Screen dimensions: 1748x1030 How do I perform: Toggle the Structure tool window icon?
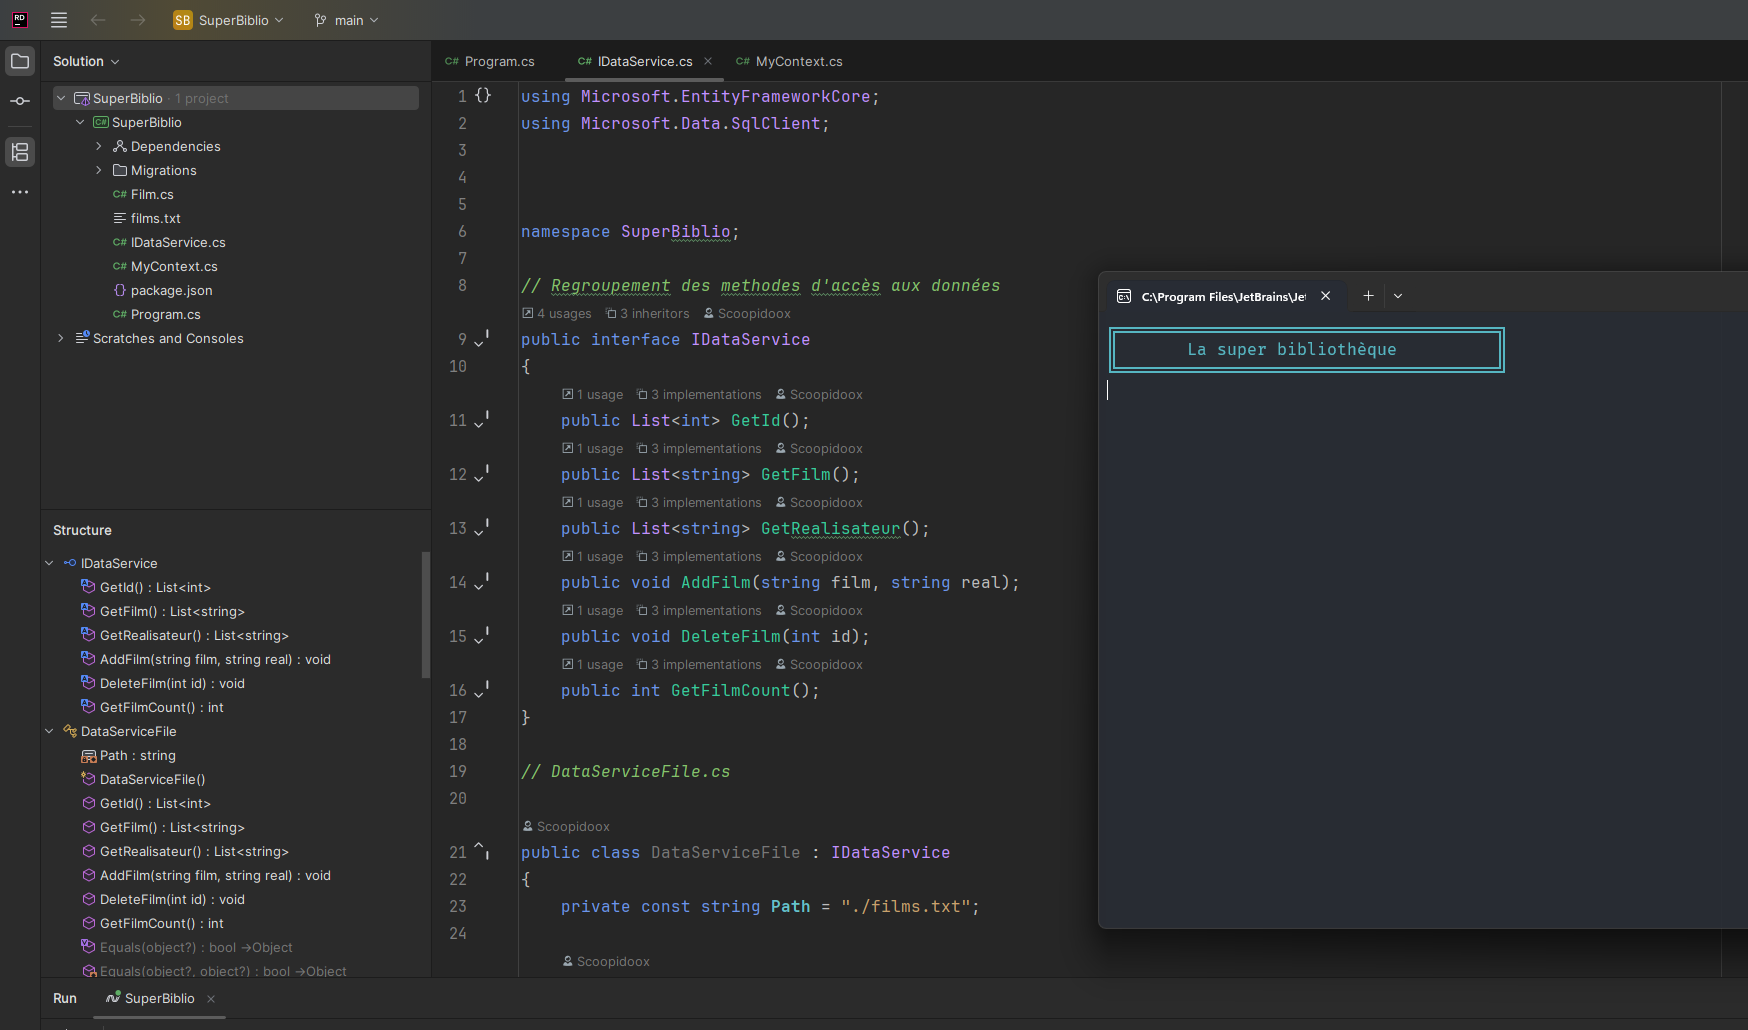[x=20, y=152]
